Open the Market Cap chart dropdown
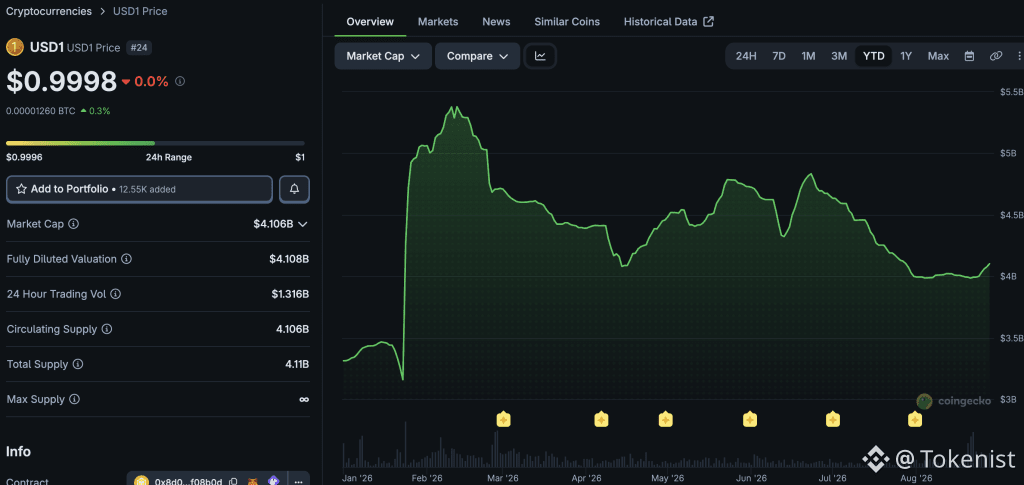The width and height of the screenshot is (1024, 485). (383, 56)
